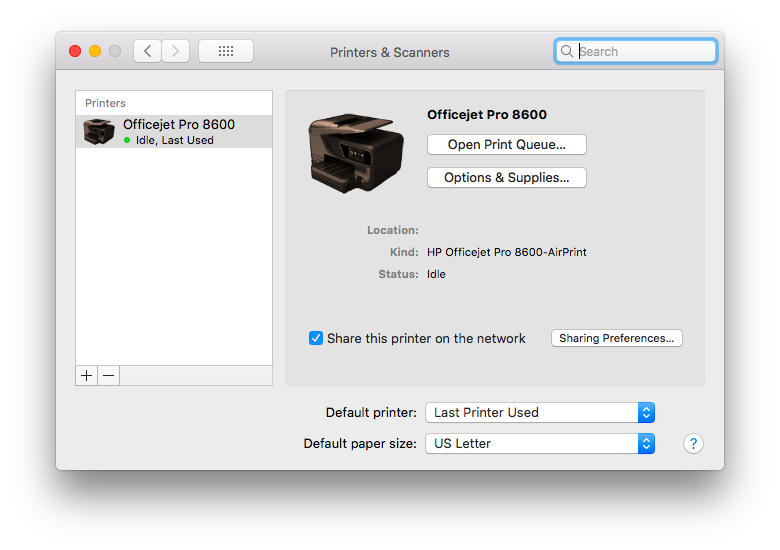
Task: Click the Printers list header
Action: pyautogui.click(x=105, y=103)
